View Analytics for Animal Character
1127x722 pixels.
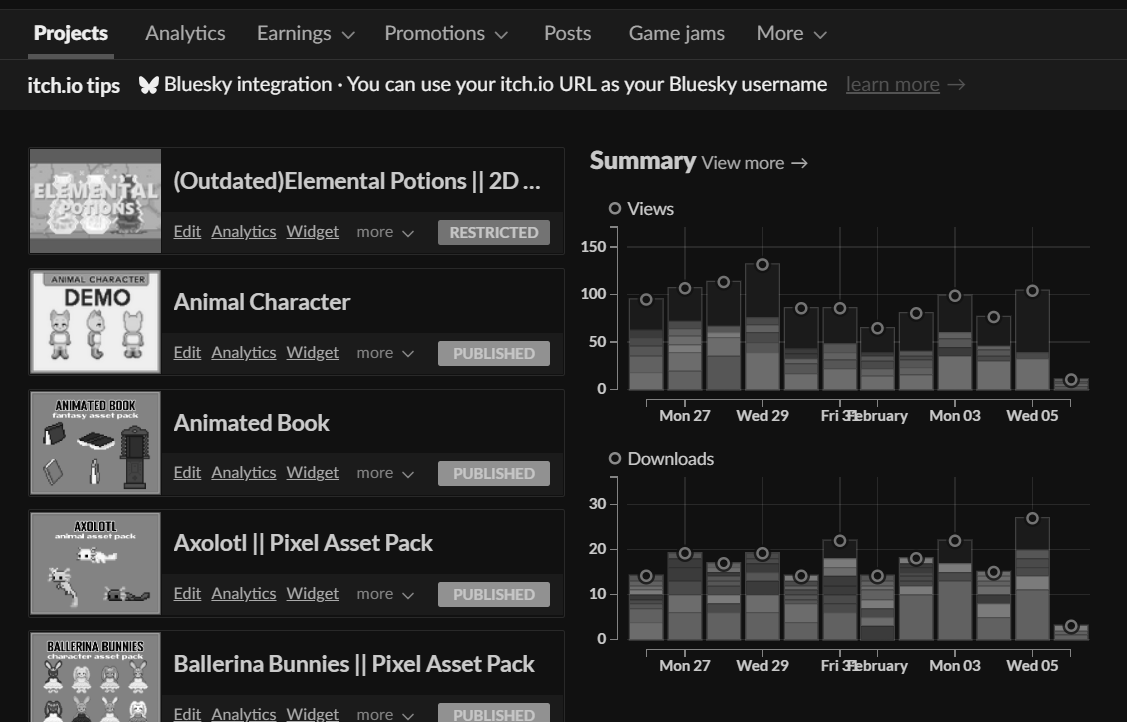click(244, 352)
